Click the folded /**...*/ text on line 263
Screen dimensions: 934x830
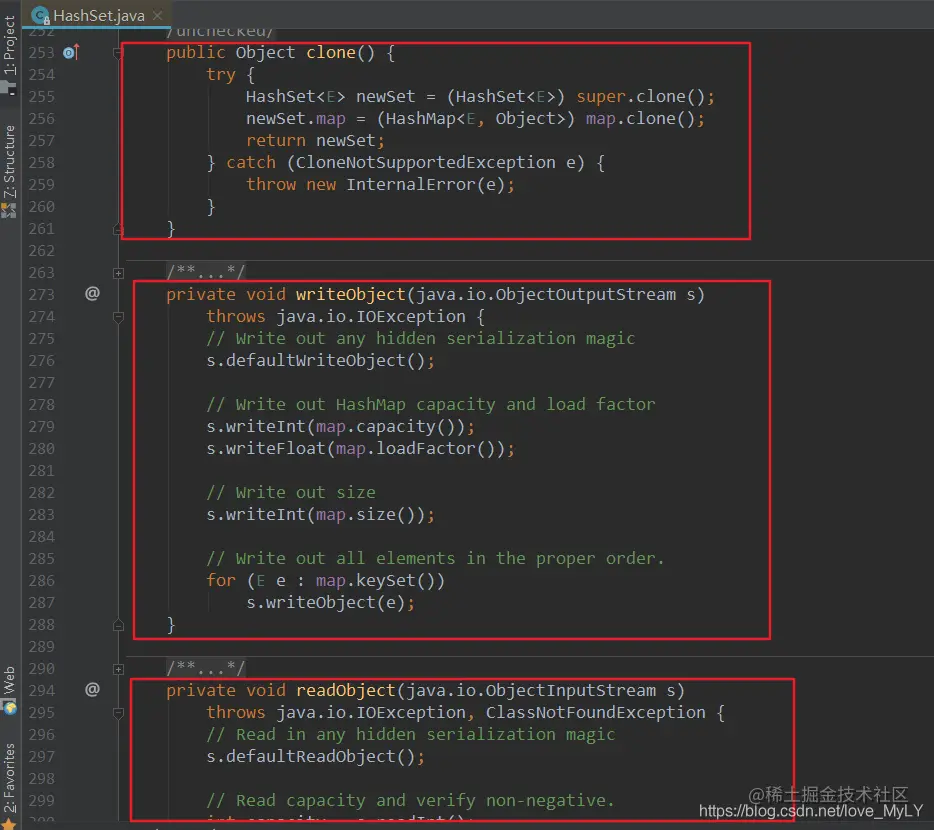pos(206,272)
